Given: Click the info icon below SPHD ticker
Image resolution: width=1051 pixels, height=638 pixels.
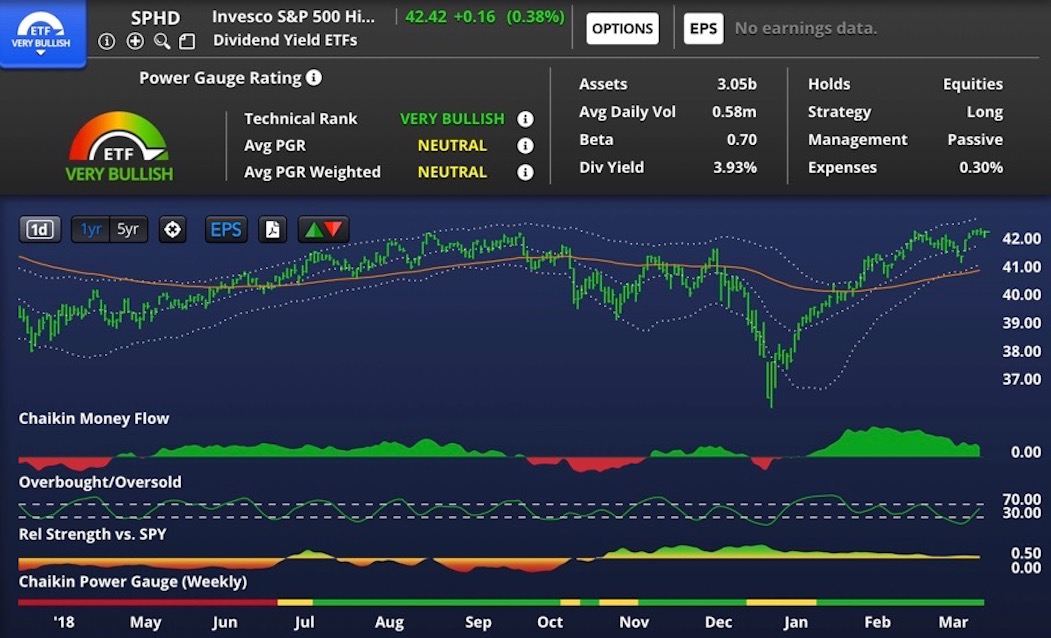Looking at the screenshot, I should [x=107, y=41].
